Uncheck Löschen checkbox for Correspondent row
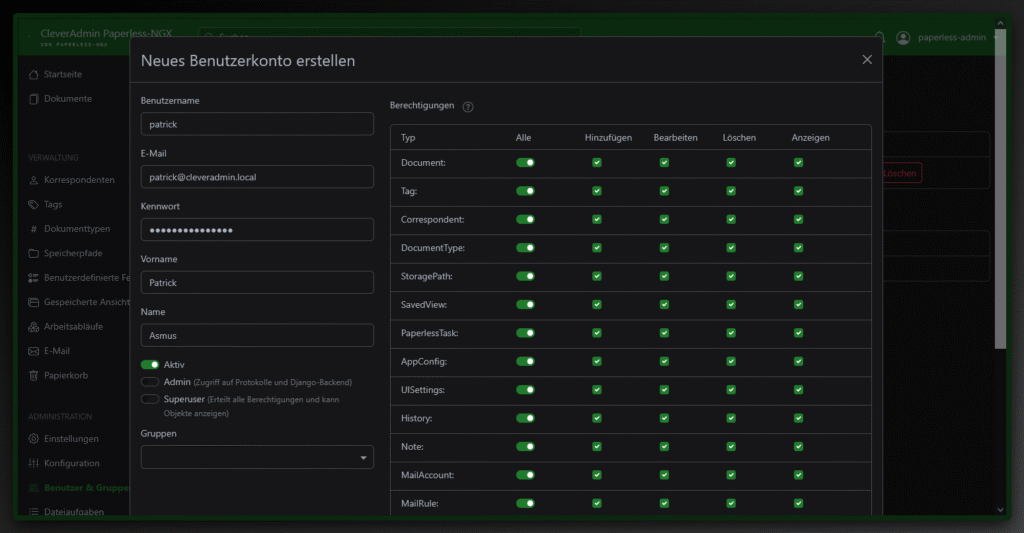This screenshot has width=1024, height=533. point(731,219)
